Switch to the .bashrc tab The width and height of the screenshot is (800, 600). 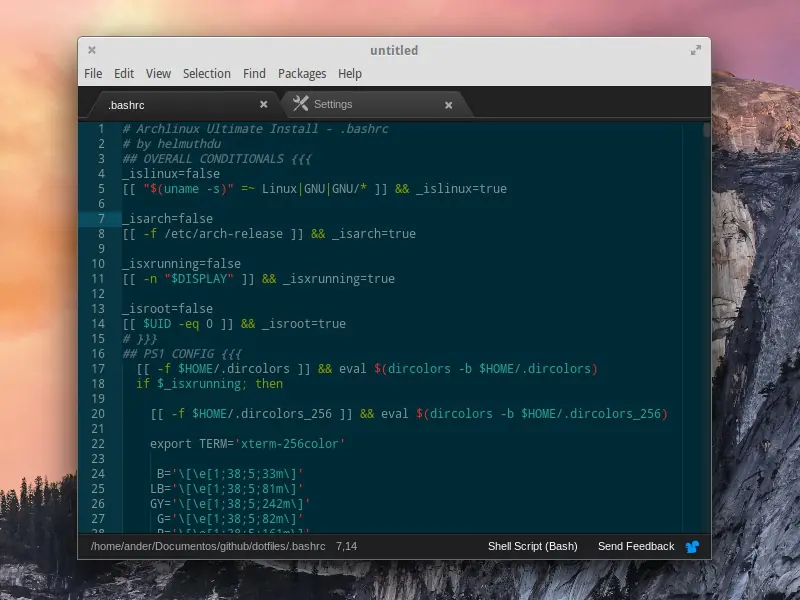click(184, 105)
